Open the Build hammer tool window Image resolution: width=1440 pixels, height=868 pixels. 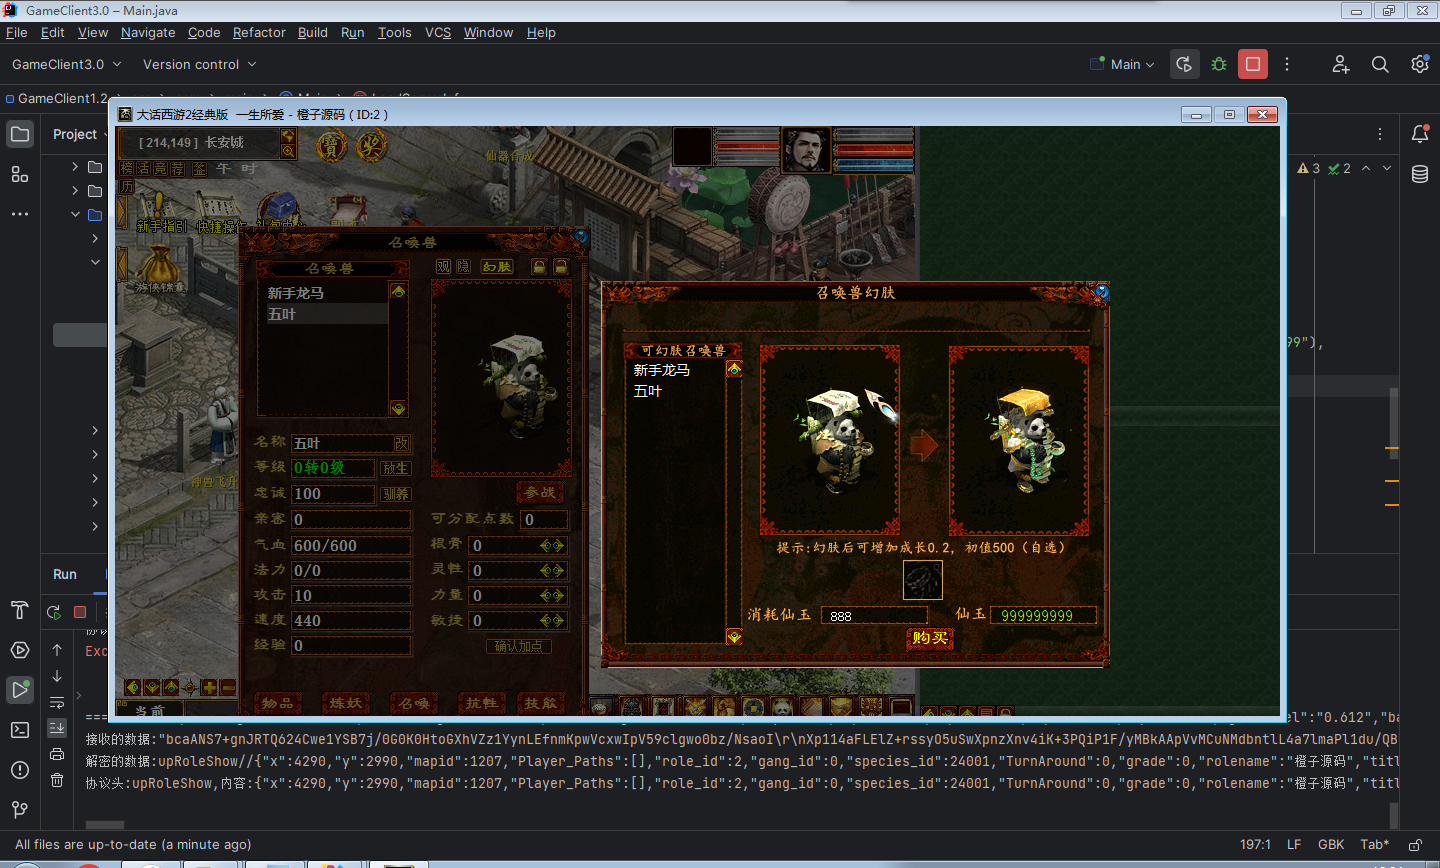20,610
